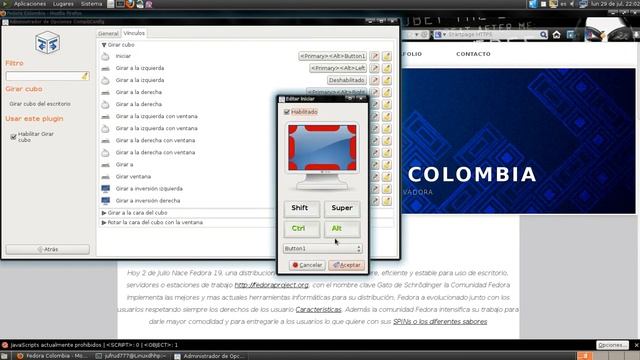Edit the Girar a inversión izquierda binding
The height and width of the screenshot is (360, 640).
coord(375,189)
